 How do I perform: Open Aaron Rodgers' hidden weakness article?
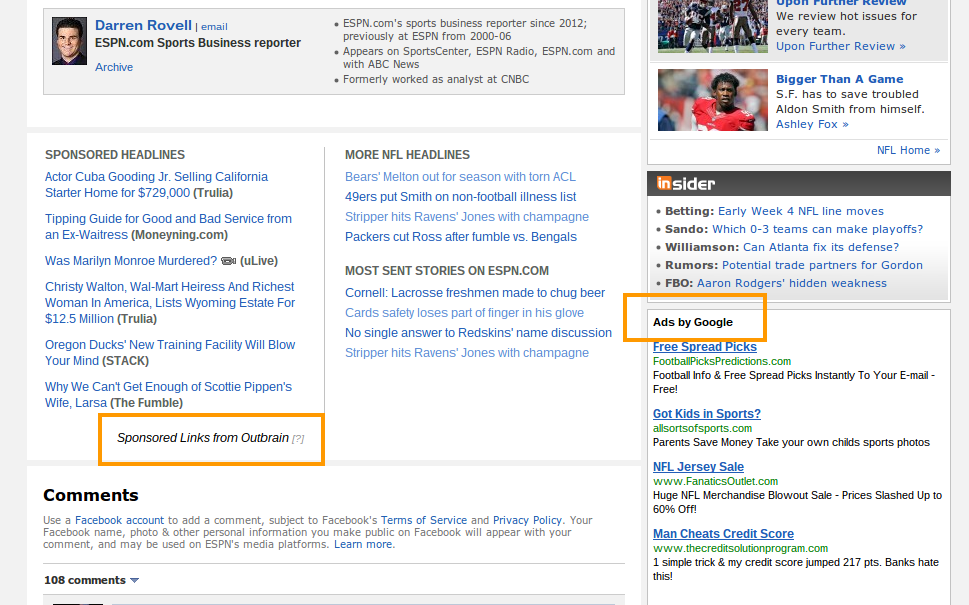point(791,283)
